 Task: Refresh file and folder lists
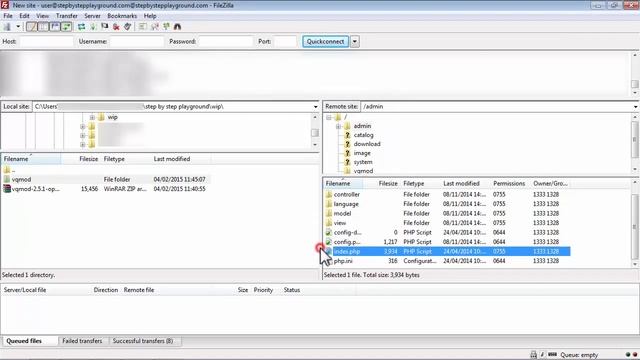82,27
